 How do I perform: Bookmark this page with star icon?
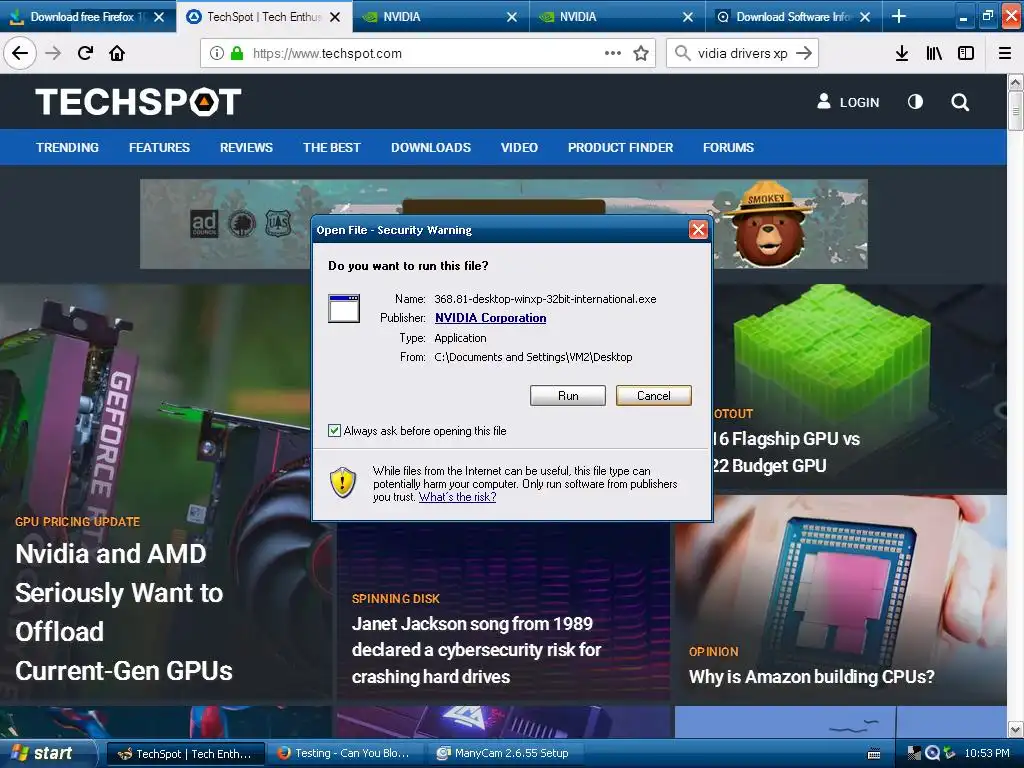coord(641,53)
